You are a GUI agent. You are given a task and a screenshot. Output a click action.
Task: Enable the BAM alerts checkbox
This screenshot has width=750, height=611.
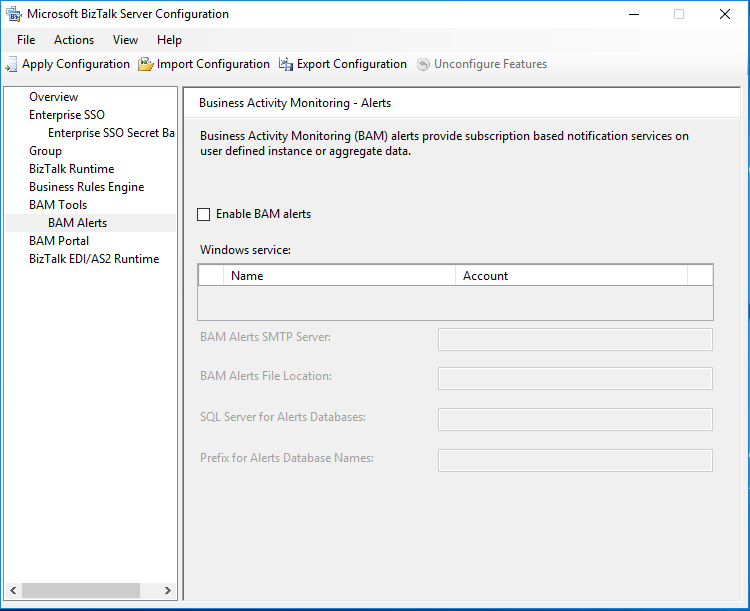204,214
